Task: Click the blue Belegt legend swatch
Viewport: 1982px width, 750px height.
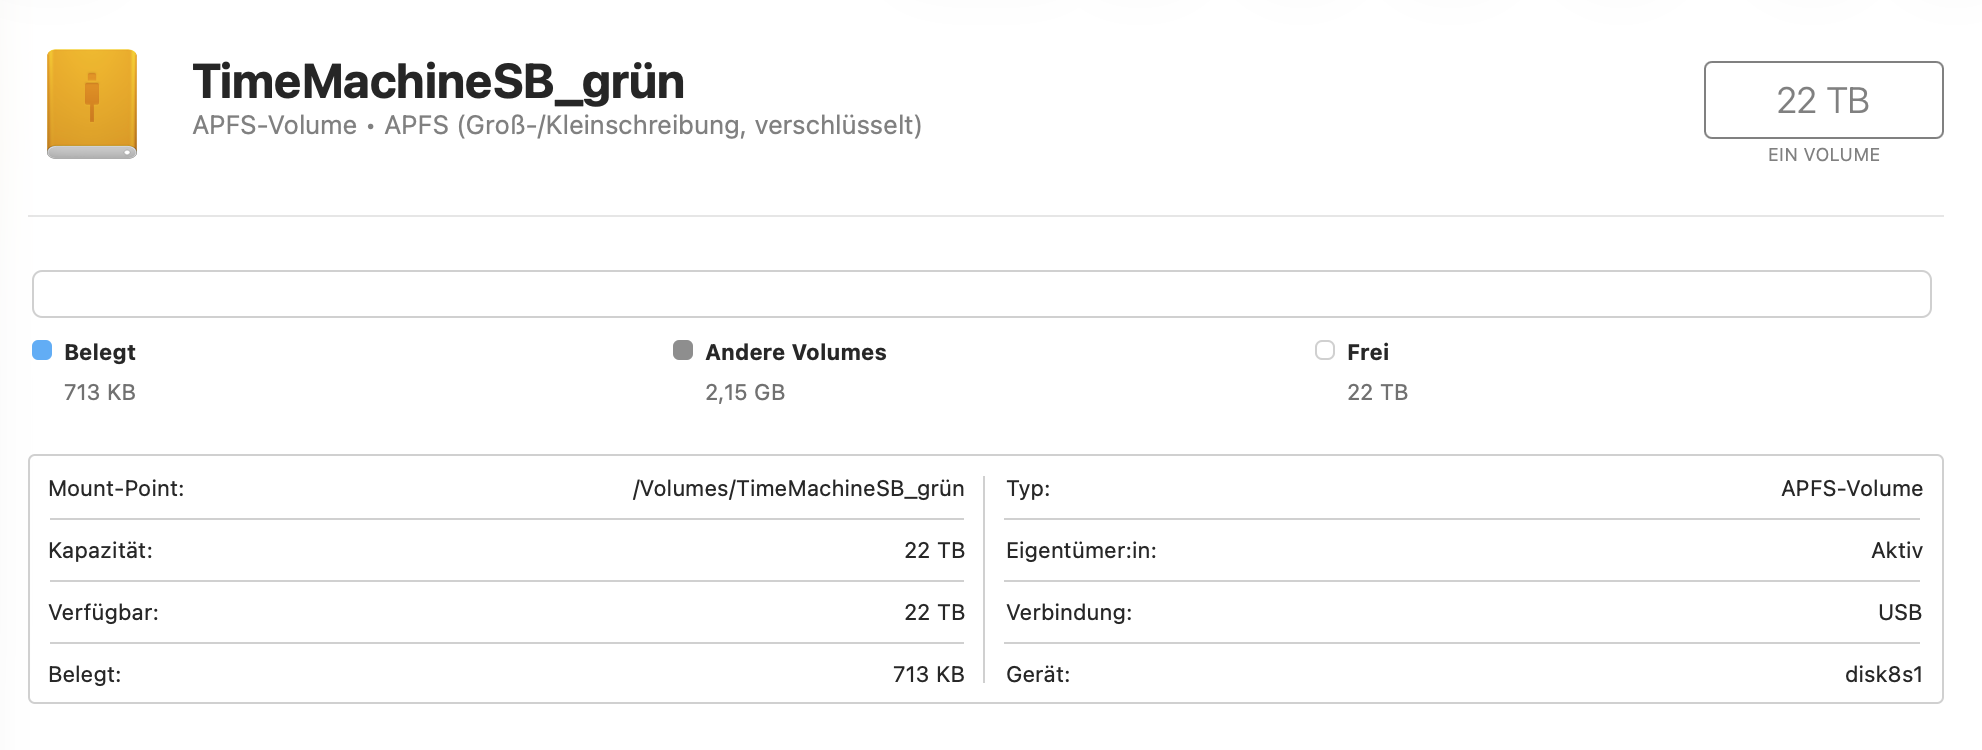Action: 42,350
